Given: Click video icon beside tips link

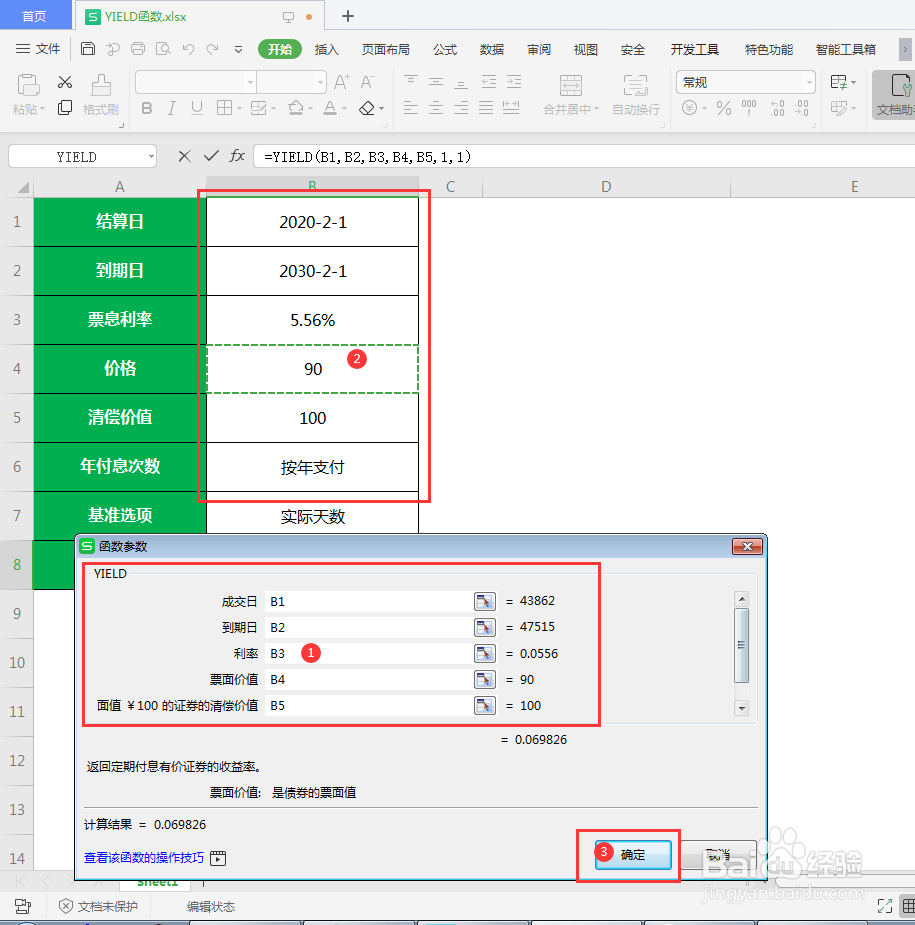Looking at the screenshot, I should [x=218, y=858].
